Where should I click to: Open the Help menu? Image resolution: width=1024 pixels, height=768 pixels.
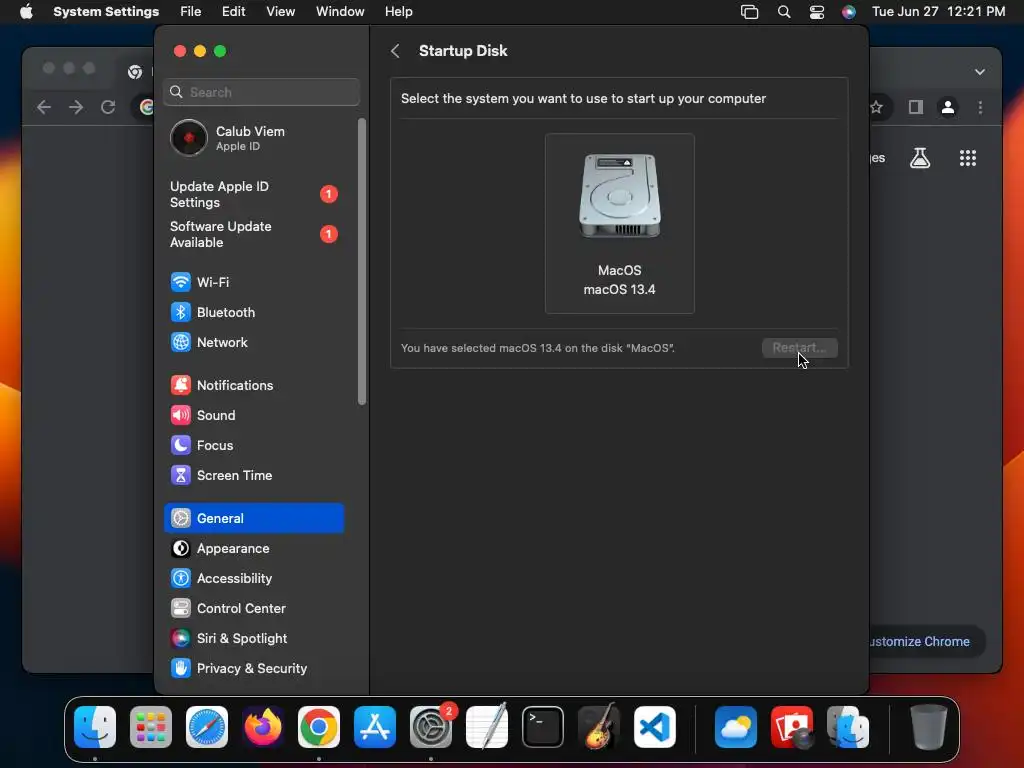(398, 12)
